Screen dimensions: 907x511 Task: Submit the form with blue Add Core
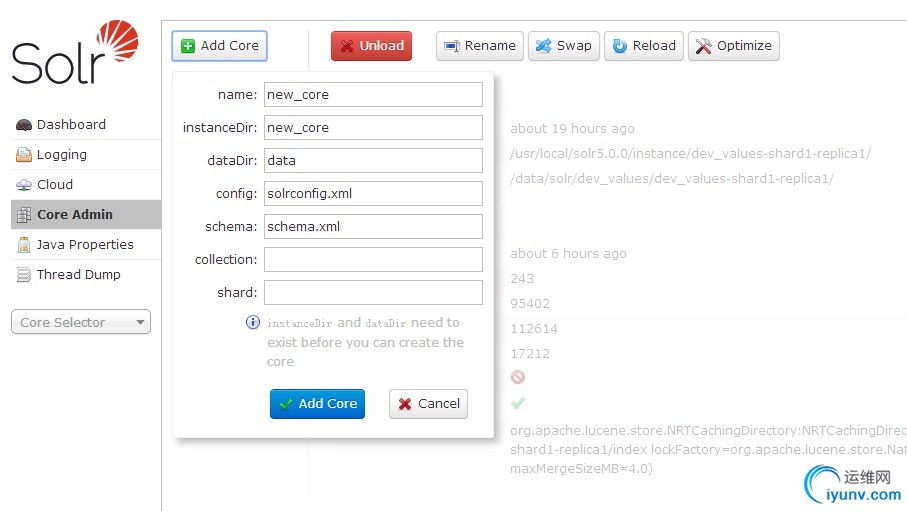point(317,403)
